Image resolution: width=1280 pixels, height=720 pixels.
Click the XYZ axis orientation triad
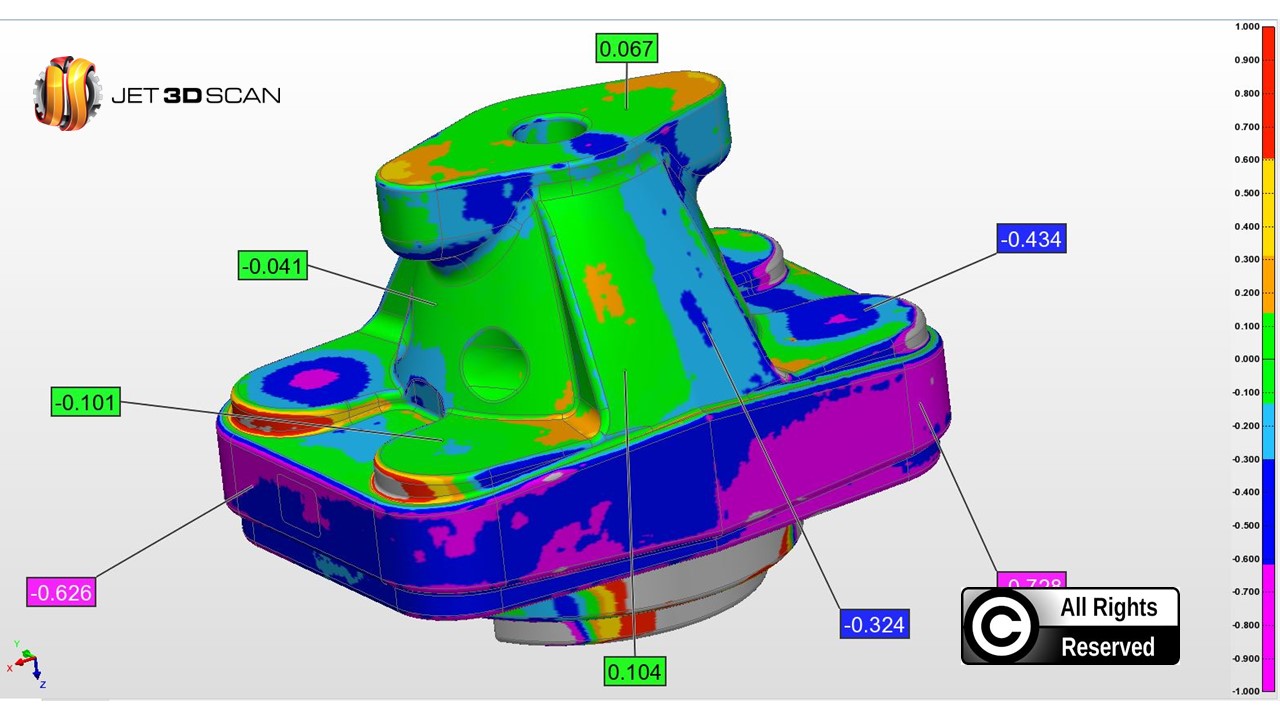point(26,663)
